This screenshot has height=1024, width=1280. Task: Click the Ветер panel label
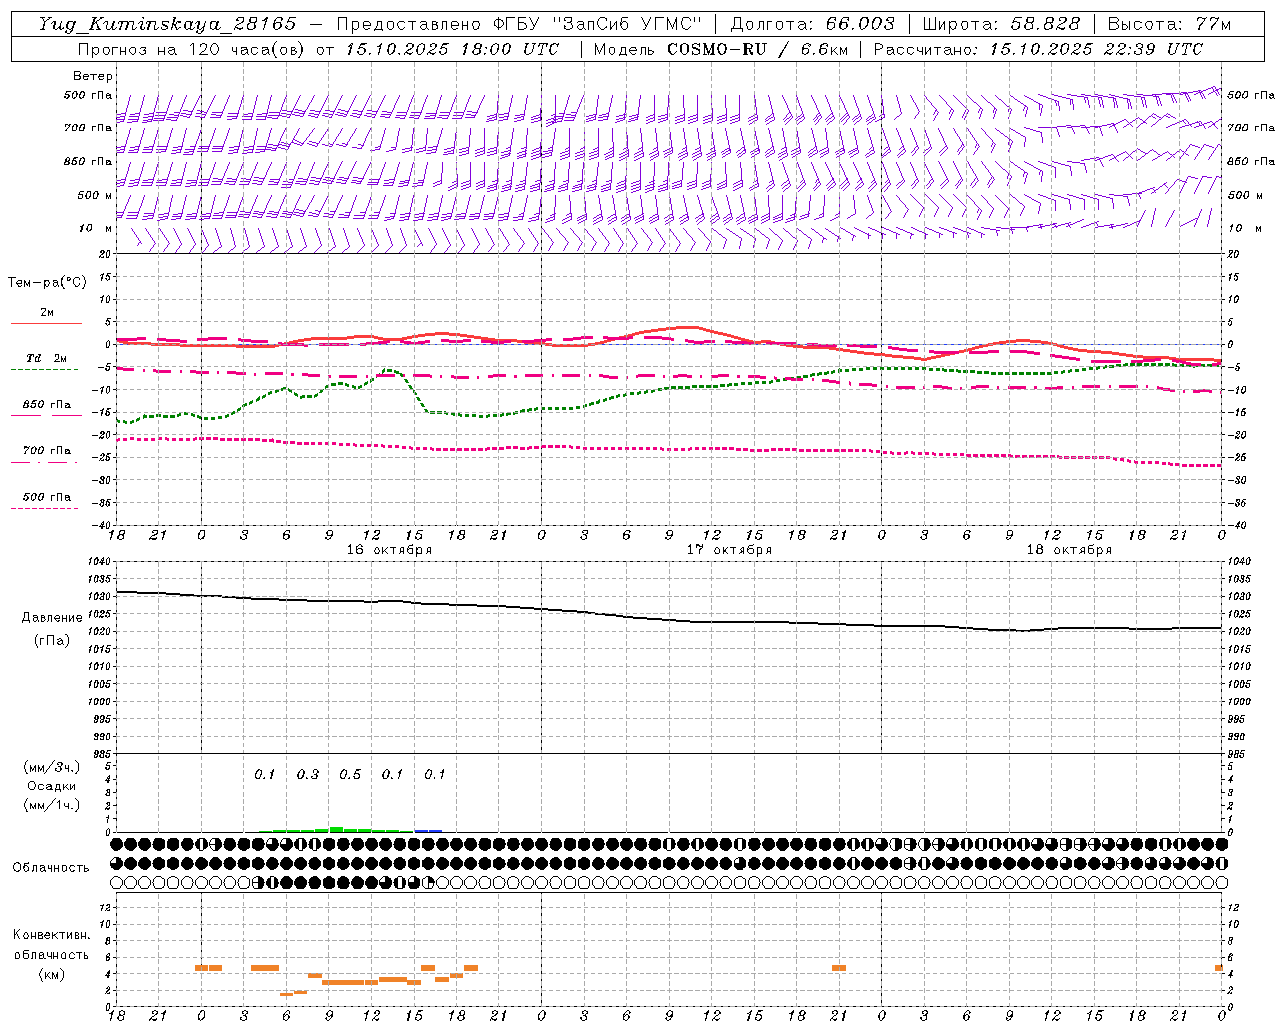pyautogui.click(x=93, y=76)
